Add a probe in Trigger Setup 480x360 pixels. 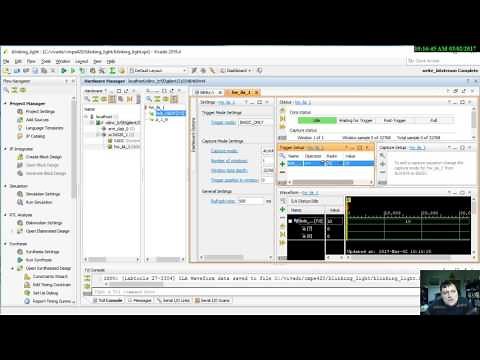(282, 164)
